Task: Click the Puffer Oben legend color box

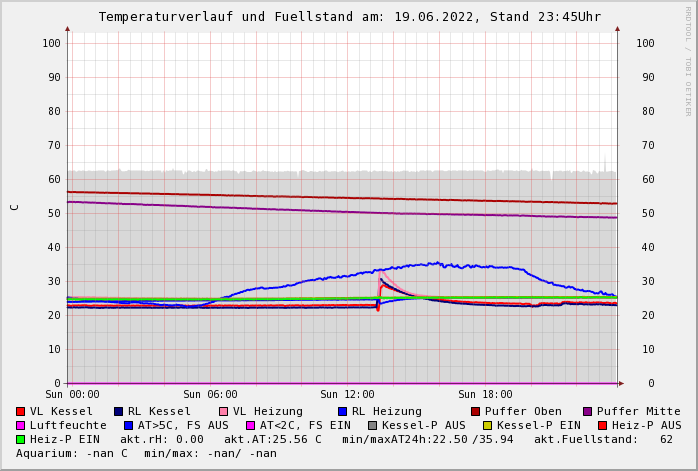Action: point(475,411)
